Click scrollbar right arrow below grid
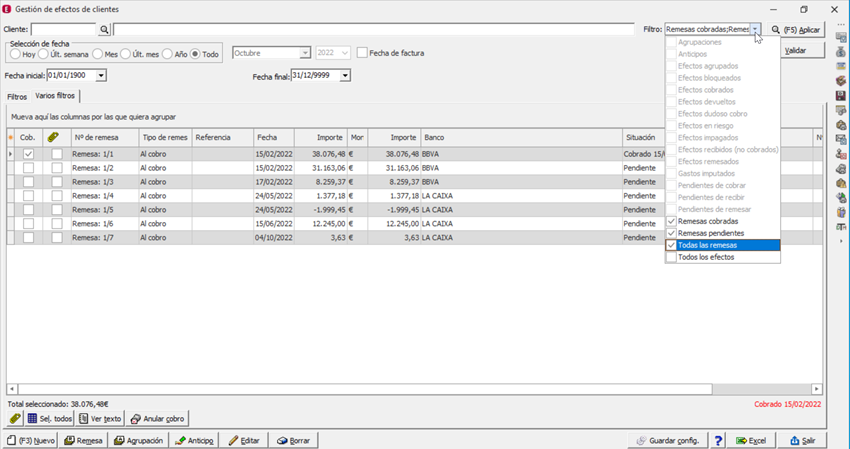The width and height of the screenshot is (850, 449). point(816,389)
